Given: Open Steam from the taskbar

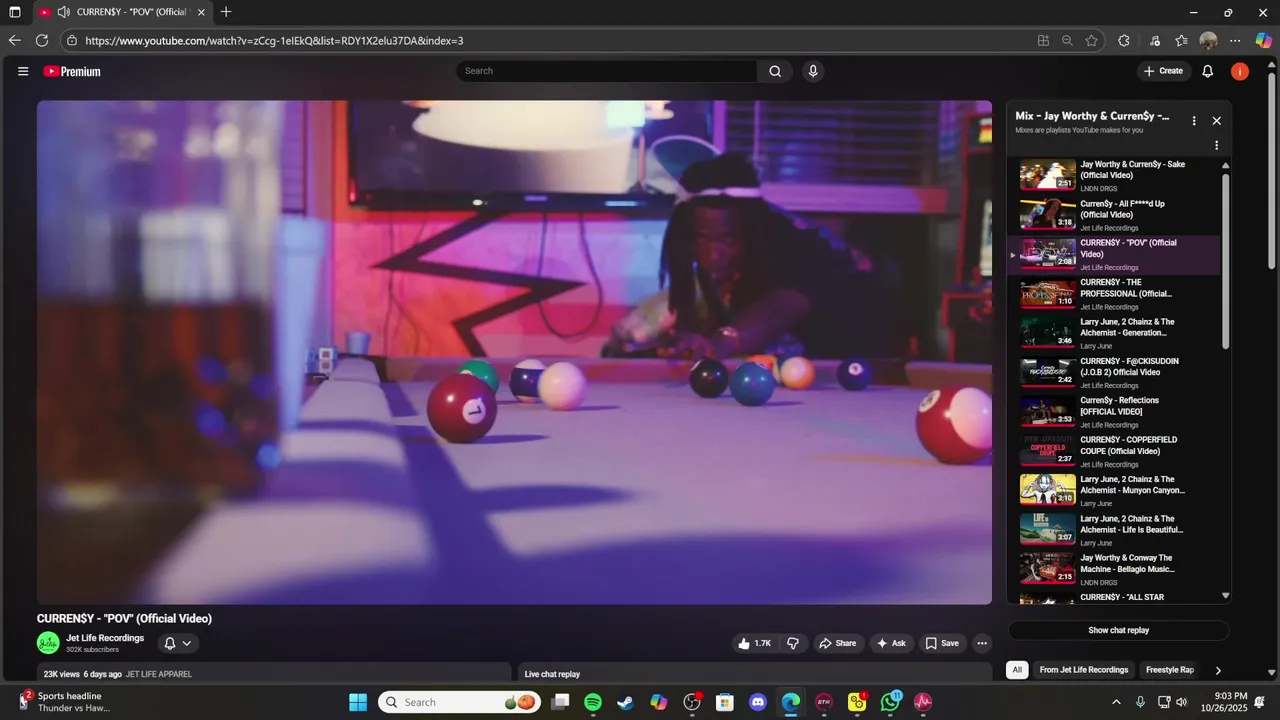Looking at the screenshot, I should pyautogui.click(x=625, y=702).
